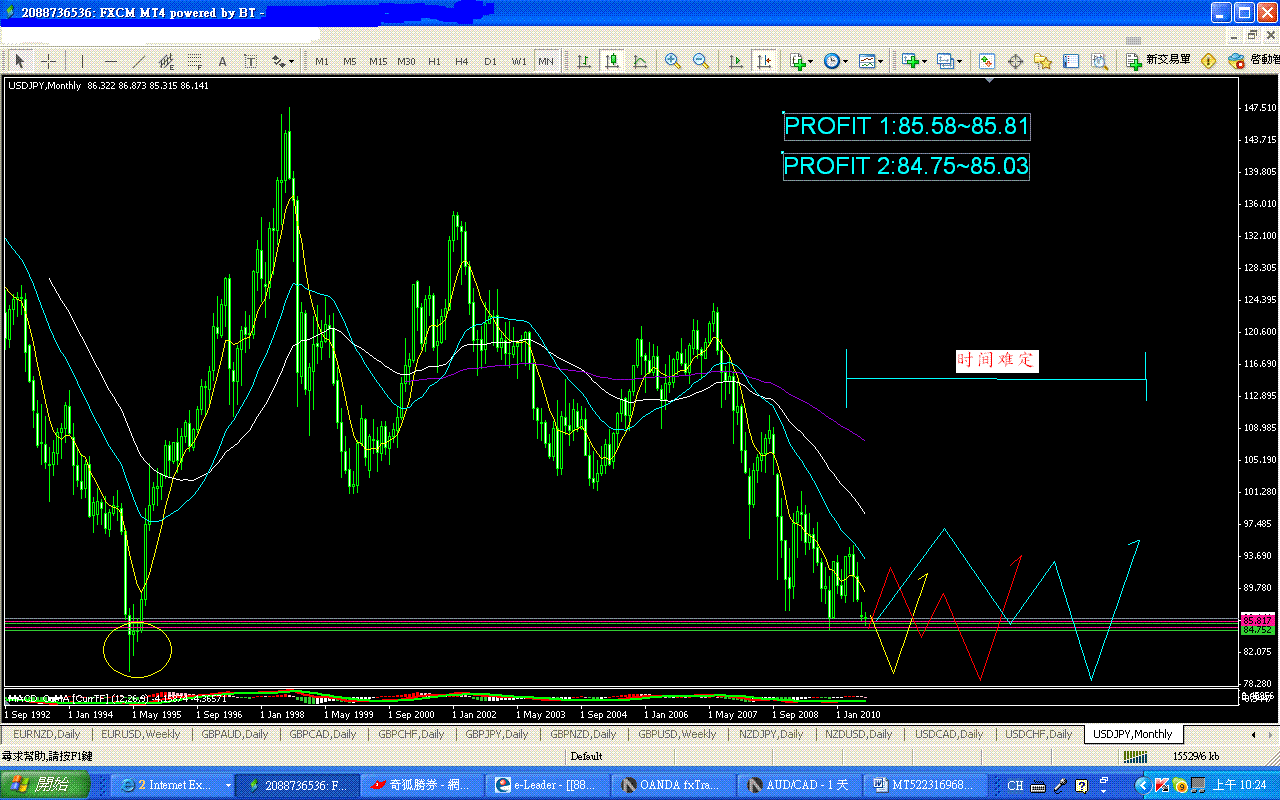1280x800 pixels.
Task: Open the periodicity clock dropdown
Action: tap(835, 61)
